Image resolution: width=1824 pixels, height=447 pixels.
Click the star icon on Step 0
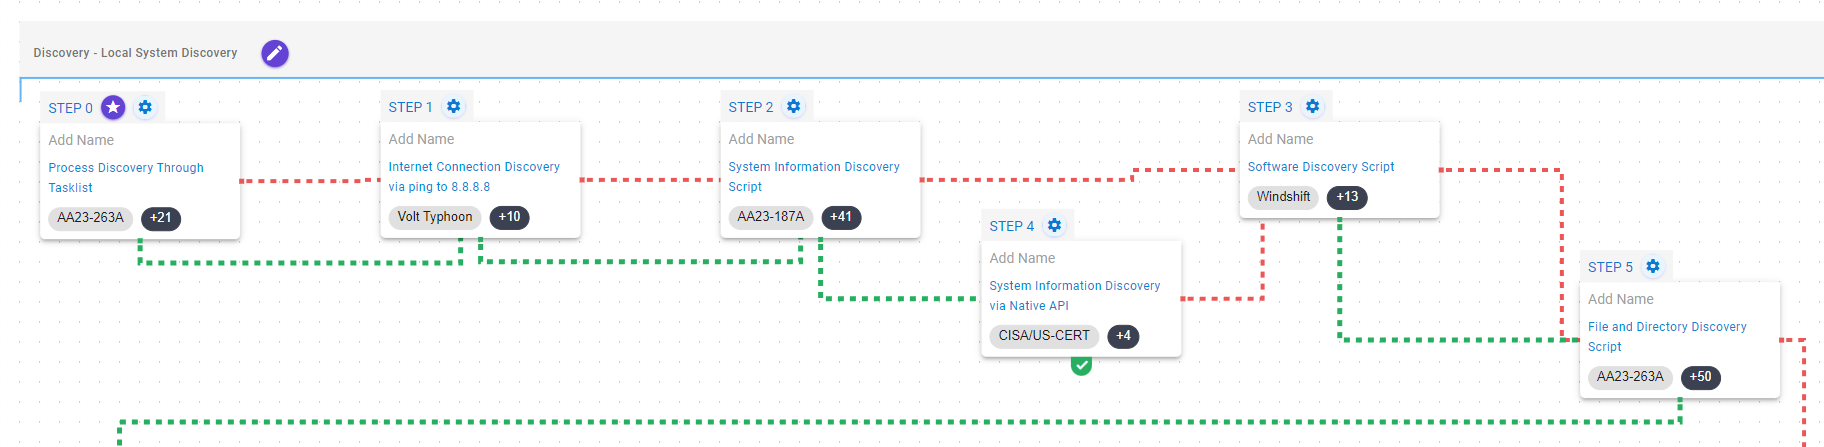[x=114, y=107]
